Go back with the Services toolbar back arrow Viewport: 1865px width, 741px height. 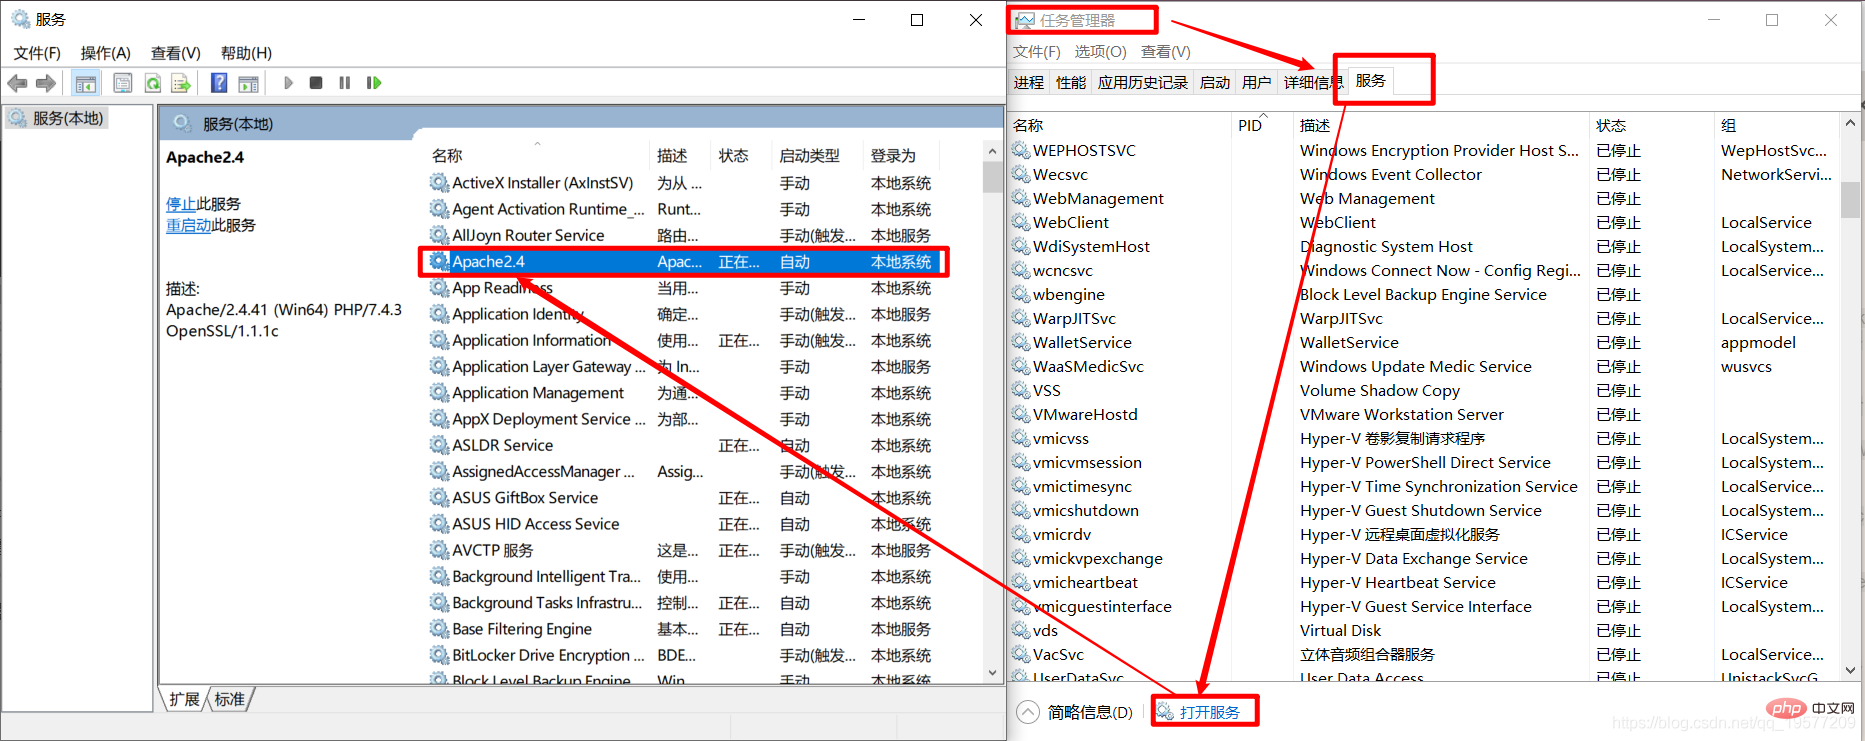coord(17,83)
